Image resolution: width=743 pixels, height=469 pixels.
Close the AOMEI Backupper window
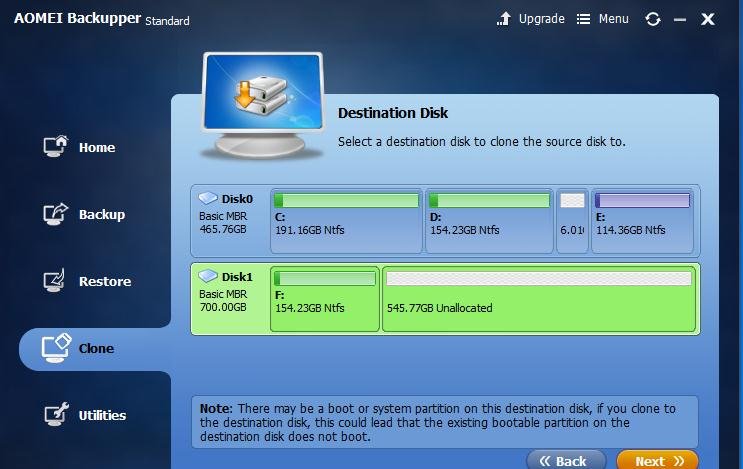click(708, 19)
